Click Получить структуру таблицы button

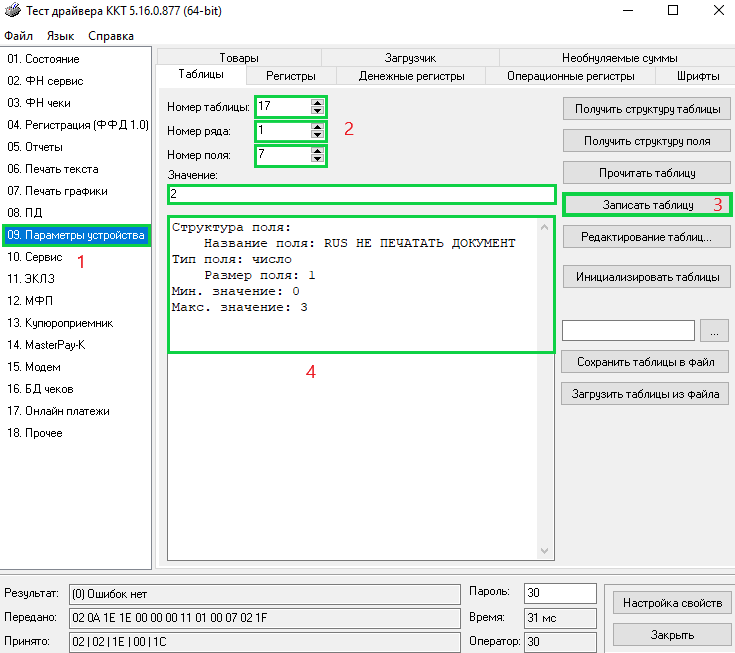647,109
